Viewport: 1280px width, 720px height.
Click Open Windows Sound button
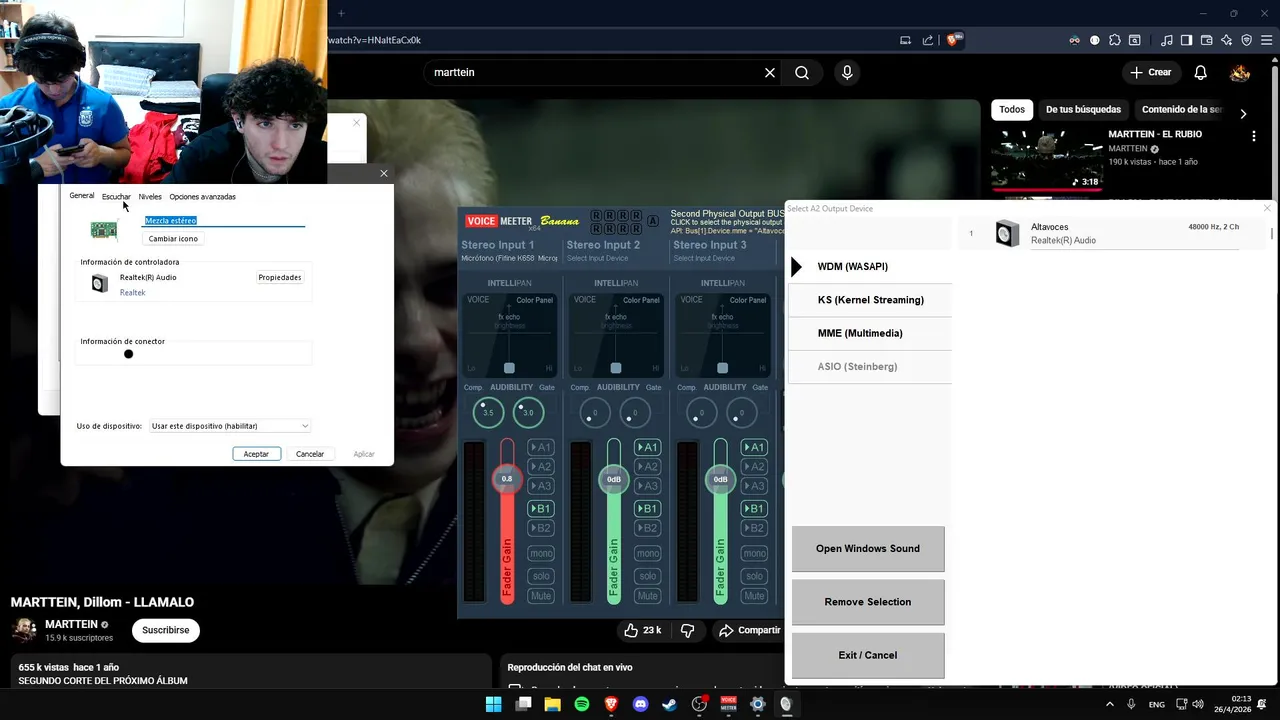coord(868,549)
